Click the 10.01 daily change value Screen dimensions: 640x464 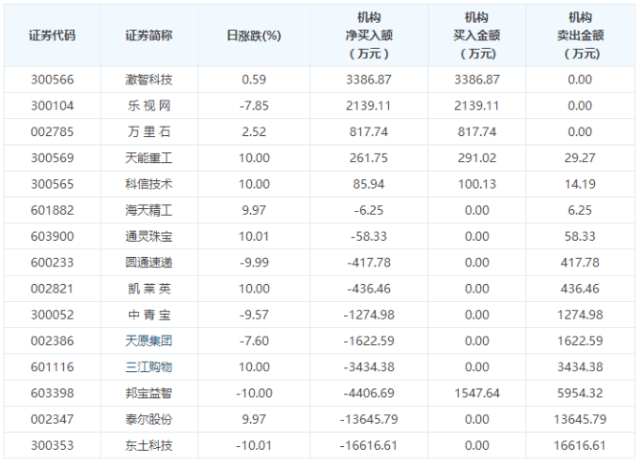(x=254, y=236)
